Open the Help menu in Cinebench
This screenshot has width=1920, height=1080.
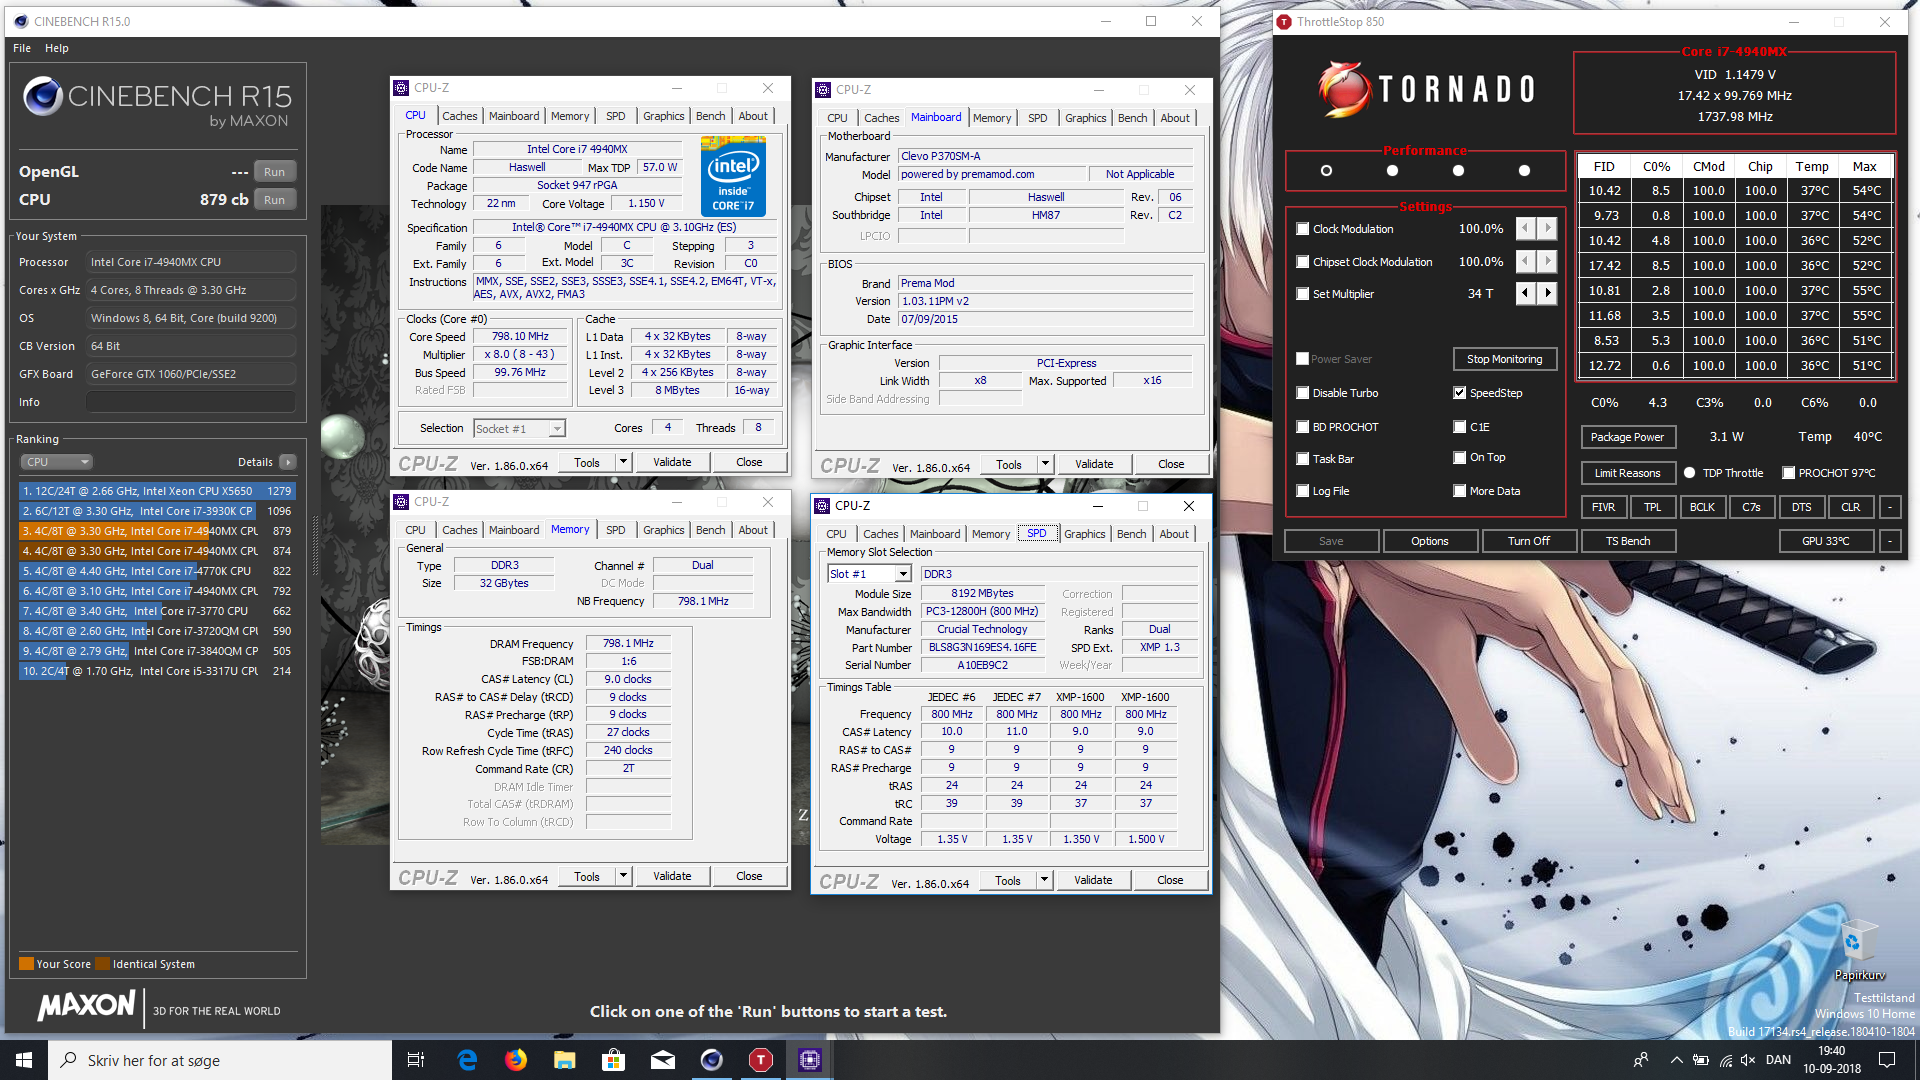click(57, 48)
